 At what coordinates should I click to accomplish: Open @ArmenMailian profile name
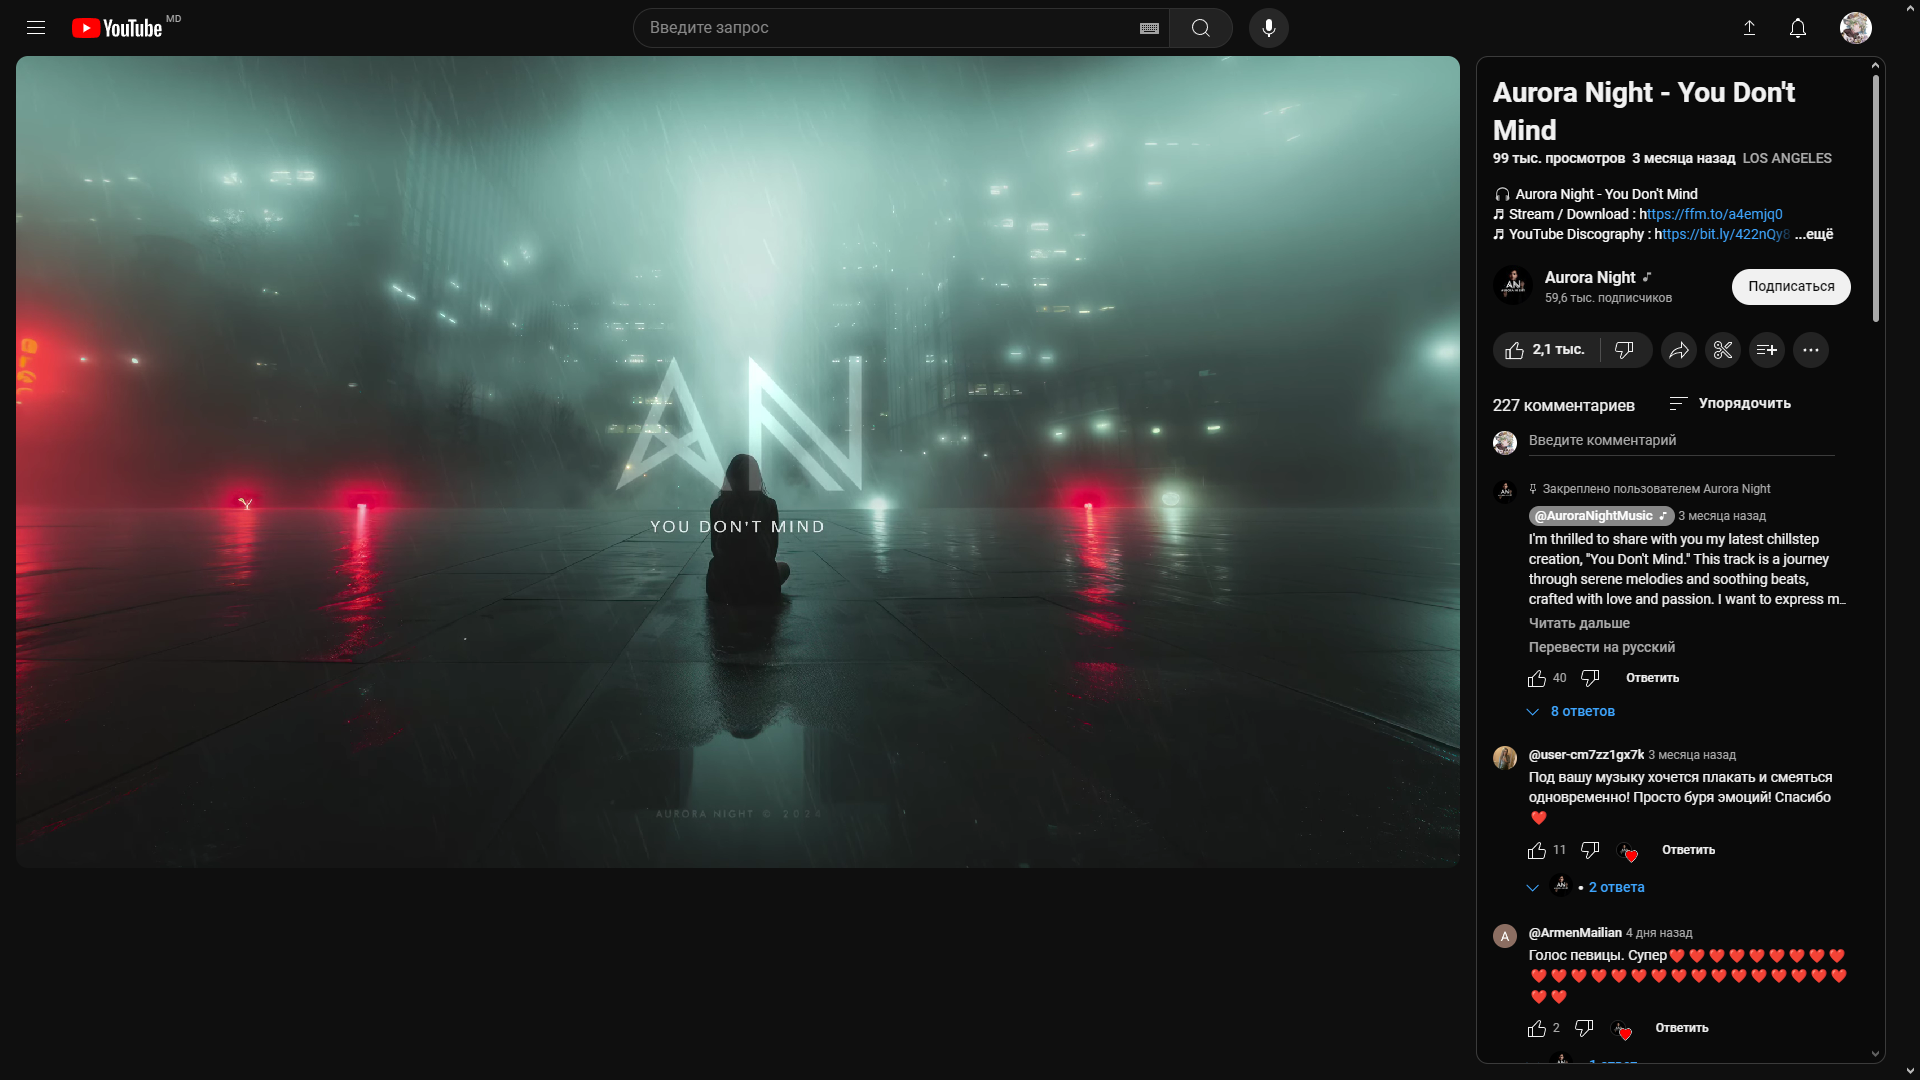(x=1575, y=933)
